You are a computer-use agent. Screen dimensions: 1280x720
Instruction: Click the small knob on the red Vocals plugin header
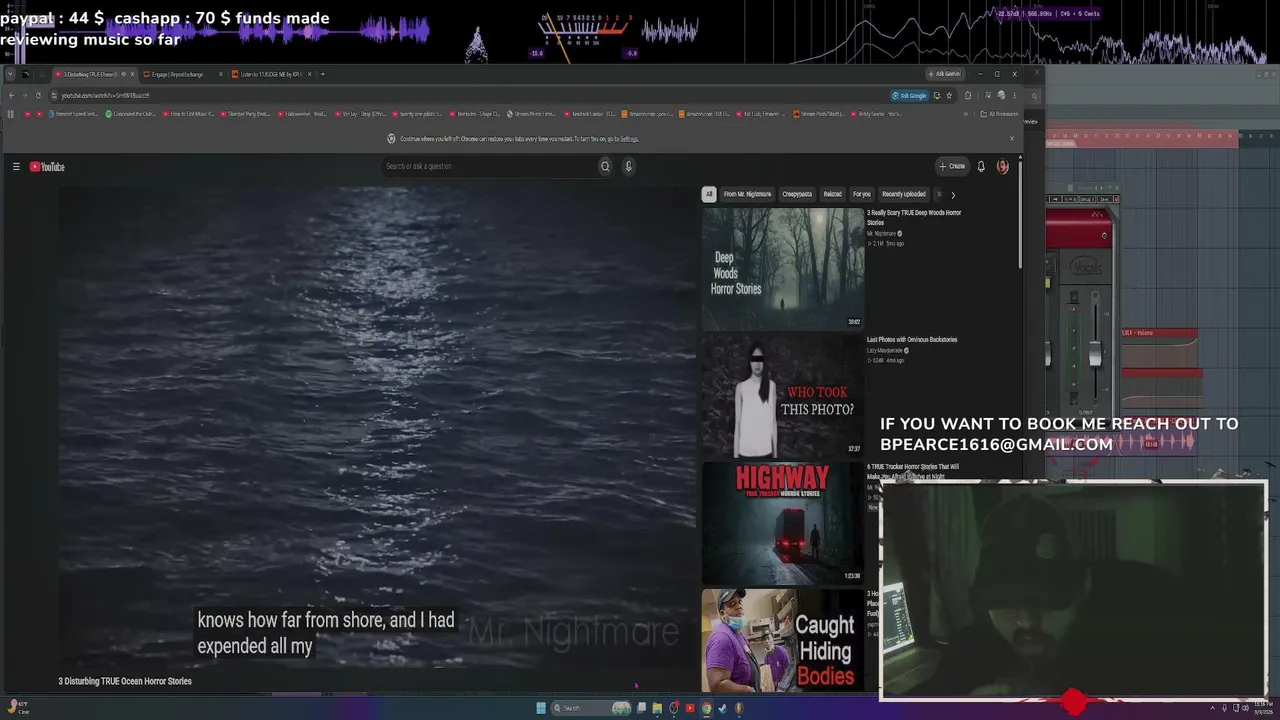1104,236
